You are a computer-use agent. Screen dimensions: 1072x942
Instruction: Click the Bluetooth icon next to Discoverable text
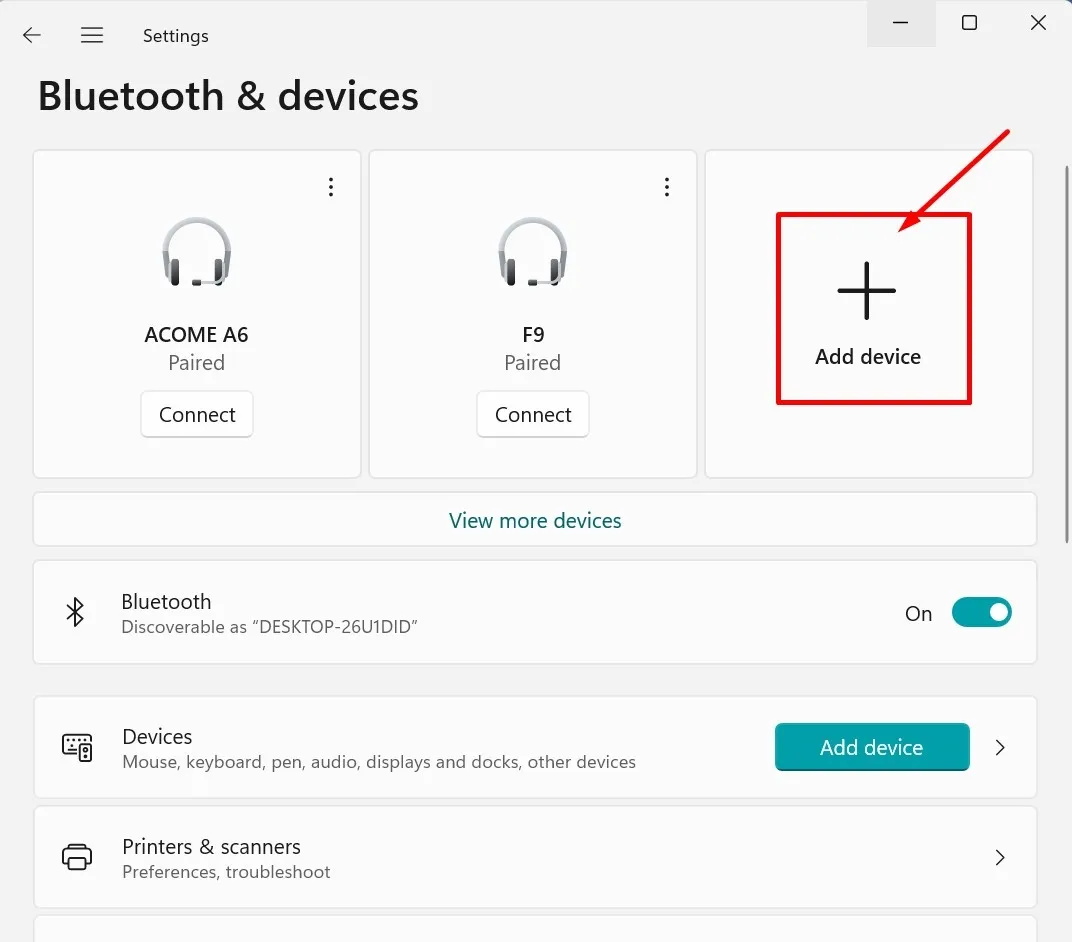(75, 612)
